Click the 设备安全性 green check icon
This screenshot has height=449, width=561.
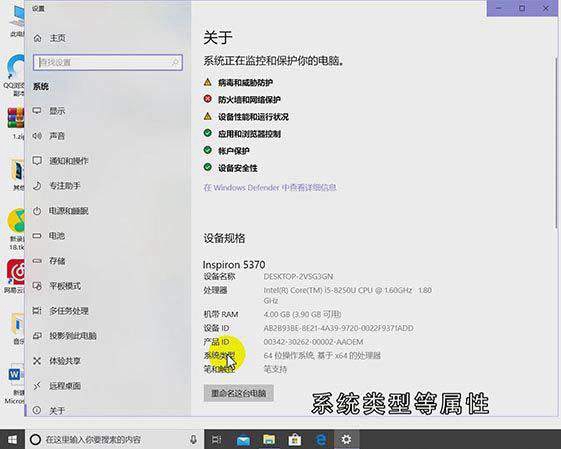click(x=208, y=167)
